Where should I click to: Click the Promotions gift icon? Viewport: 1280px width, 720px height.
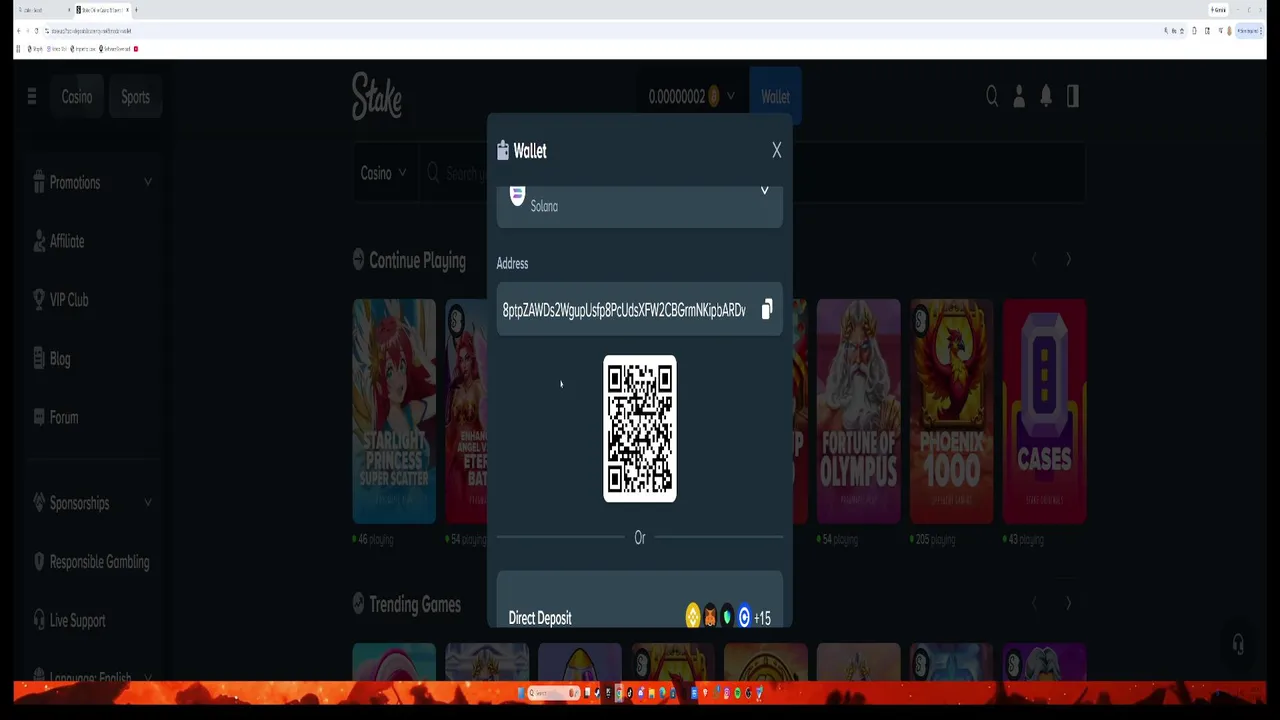(39, 182)
